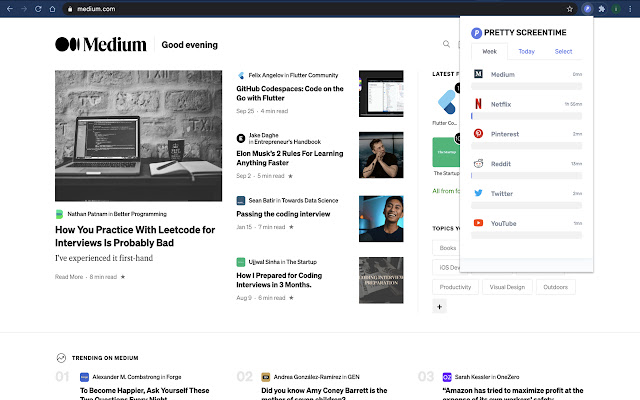Select the Visual Design topic button
Viewport: 640px width, 400px height.
507,287
